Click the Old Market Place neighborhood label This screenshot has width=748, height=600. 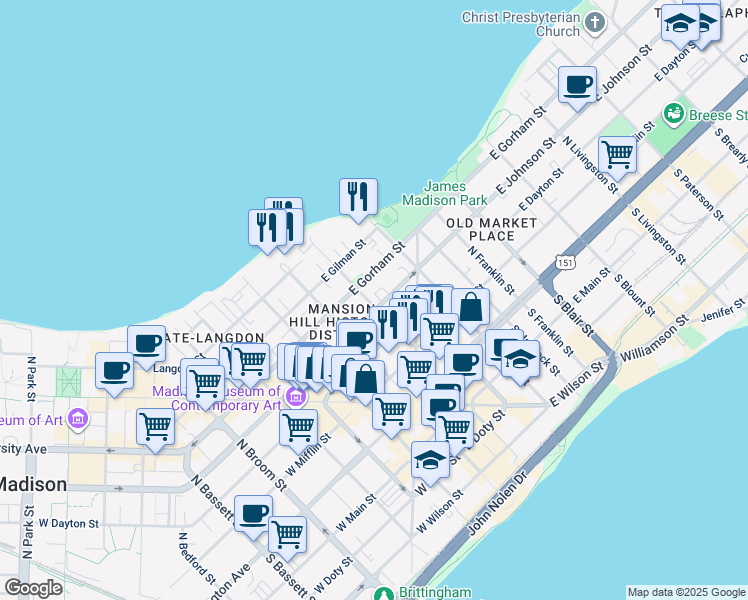click(491, 229)
